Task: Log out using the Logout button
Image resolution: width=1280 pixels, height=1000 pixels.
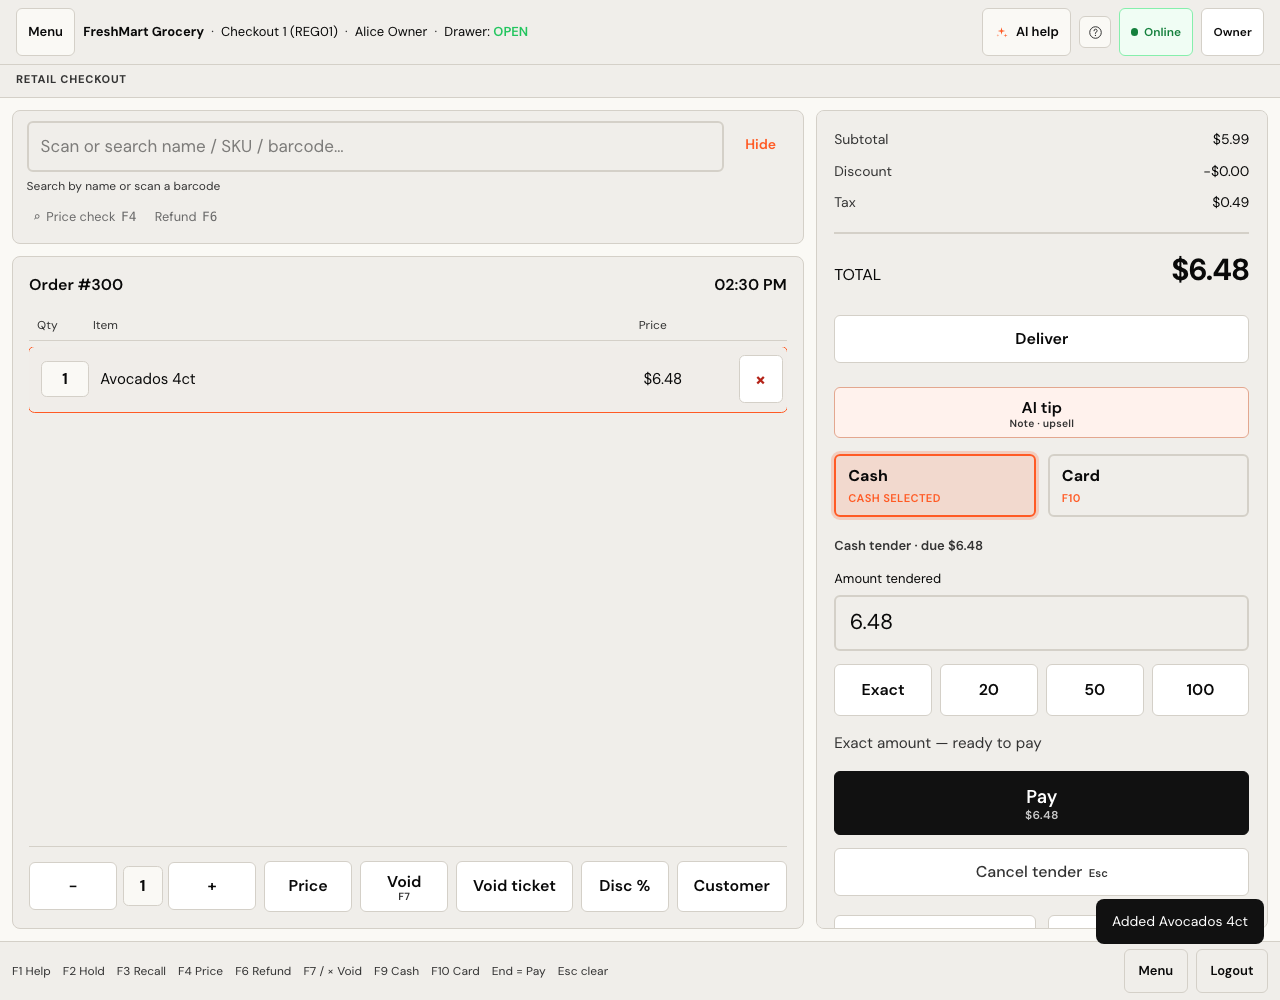Action: point(1231,971)
